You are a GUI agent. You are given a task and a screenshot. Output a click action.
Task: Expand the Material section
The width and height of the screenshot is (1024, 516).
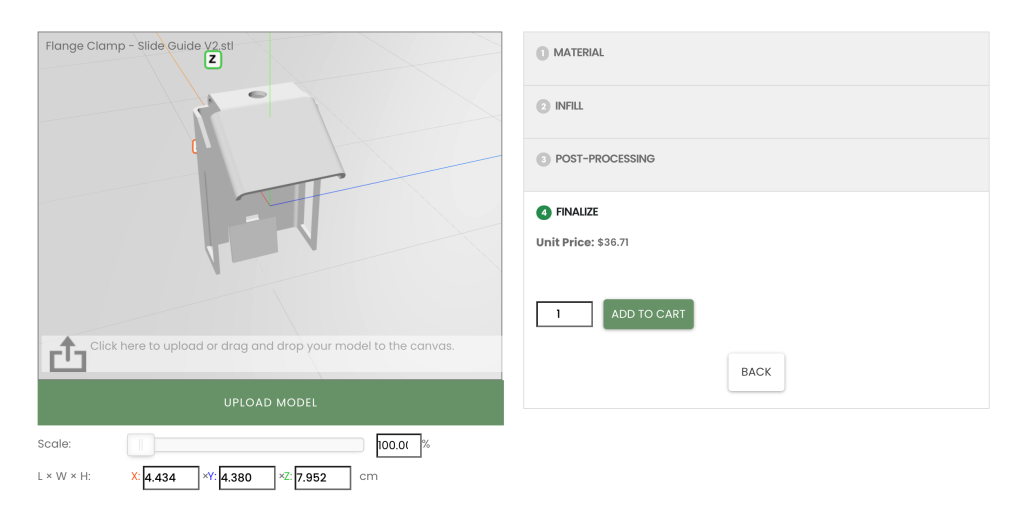[579, 53]
